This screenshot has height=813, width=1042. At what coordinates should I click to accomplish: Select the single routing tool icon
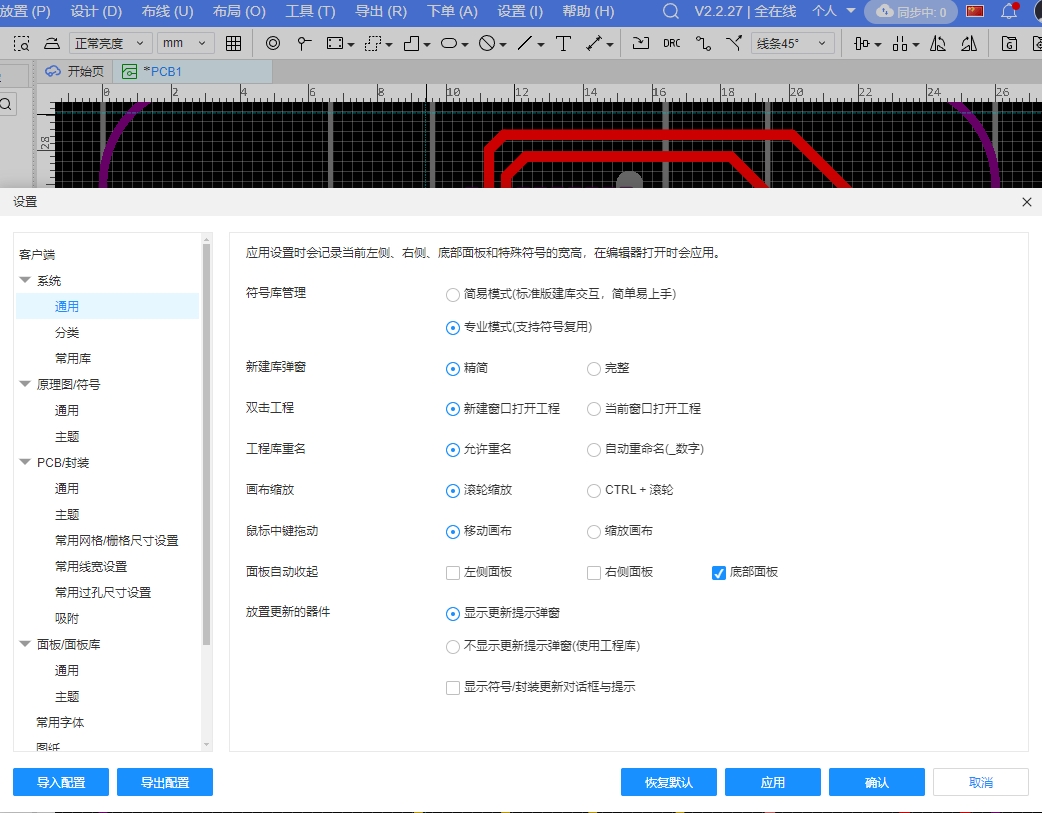pyautogui.click(x=703, y=44)
